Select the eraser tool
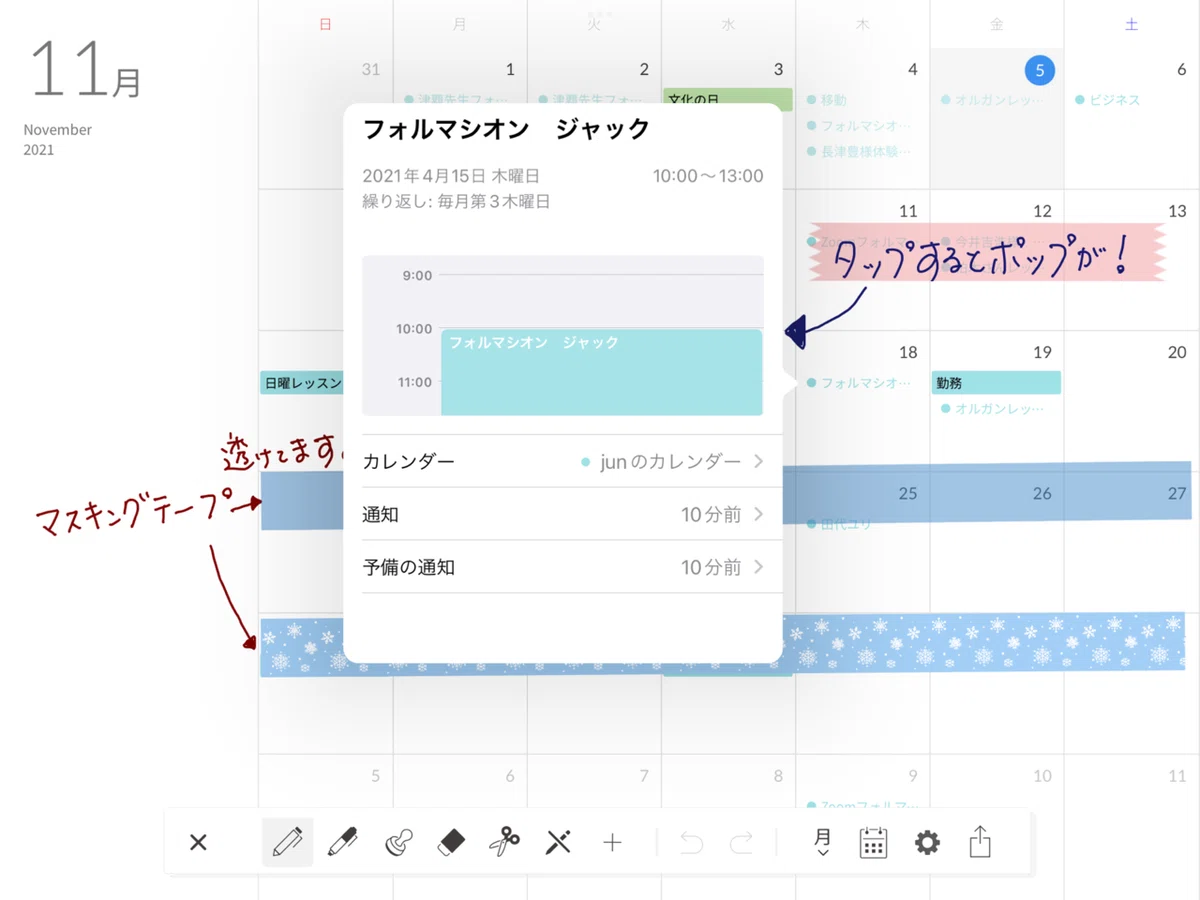 (x=452, y=842)
